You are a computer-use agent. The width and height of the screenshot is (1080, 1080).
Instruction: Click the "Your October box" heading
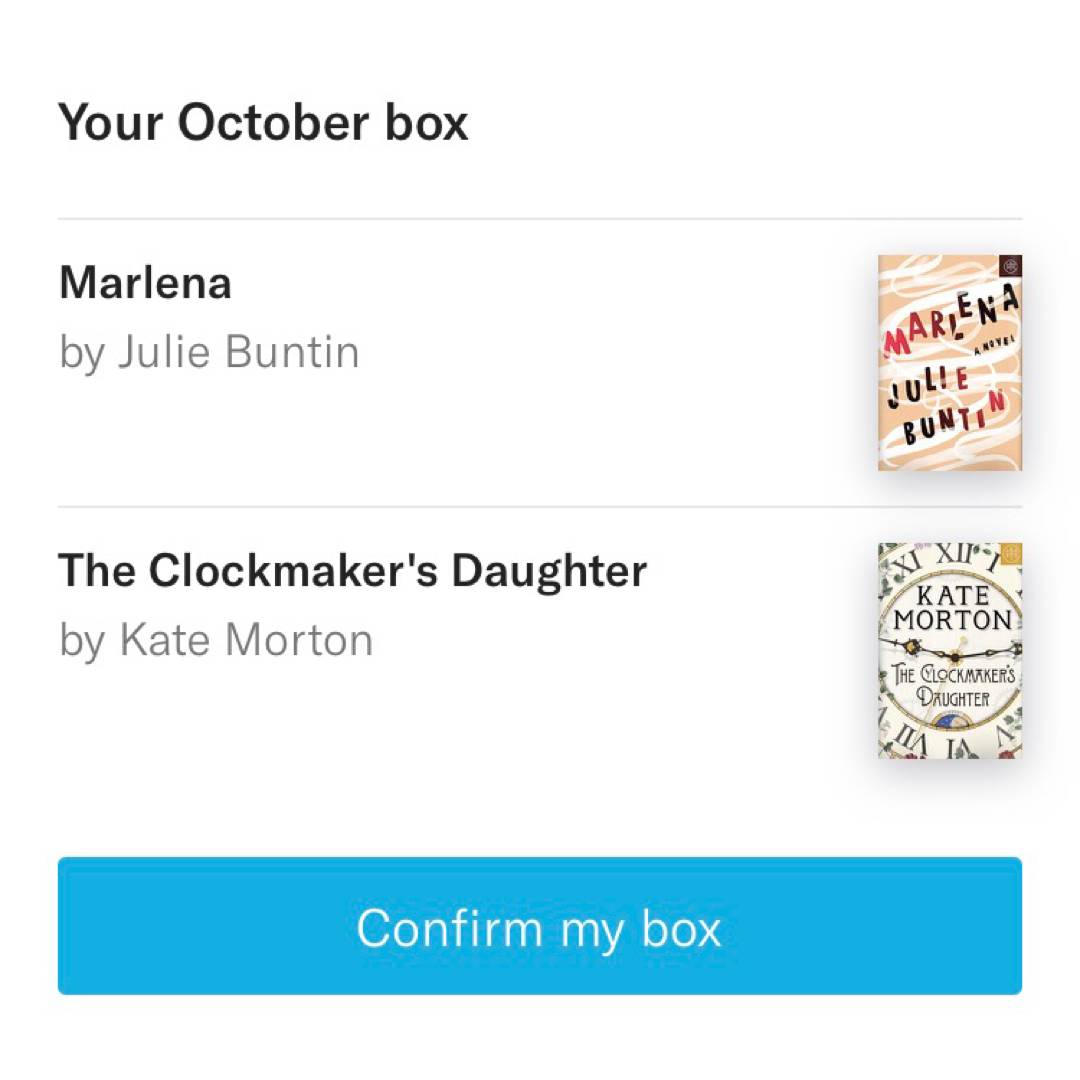pyautogui.click(x=263, y=123)
